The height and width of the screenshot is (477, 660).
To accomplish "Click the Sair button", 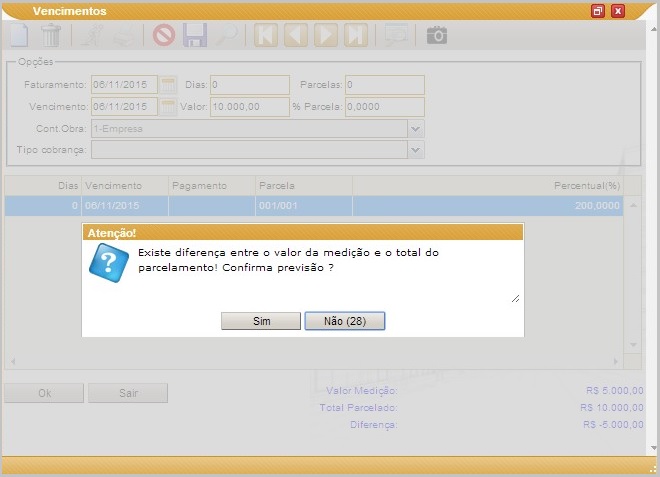I will (128, 393).
